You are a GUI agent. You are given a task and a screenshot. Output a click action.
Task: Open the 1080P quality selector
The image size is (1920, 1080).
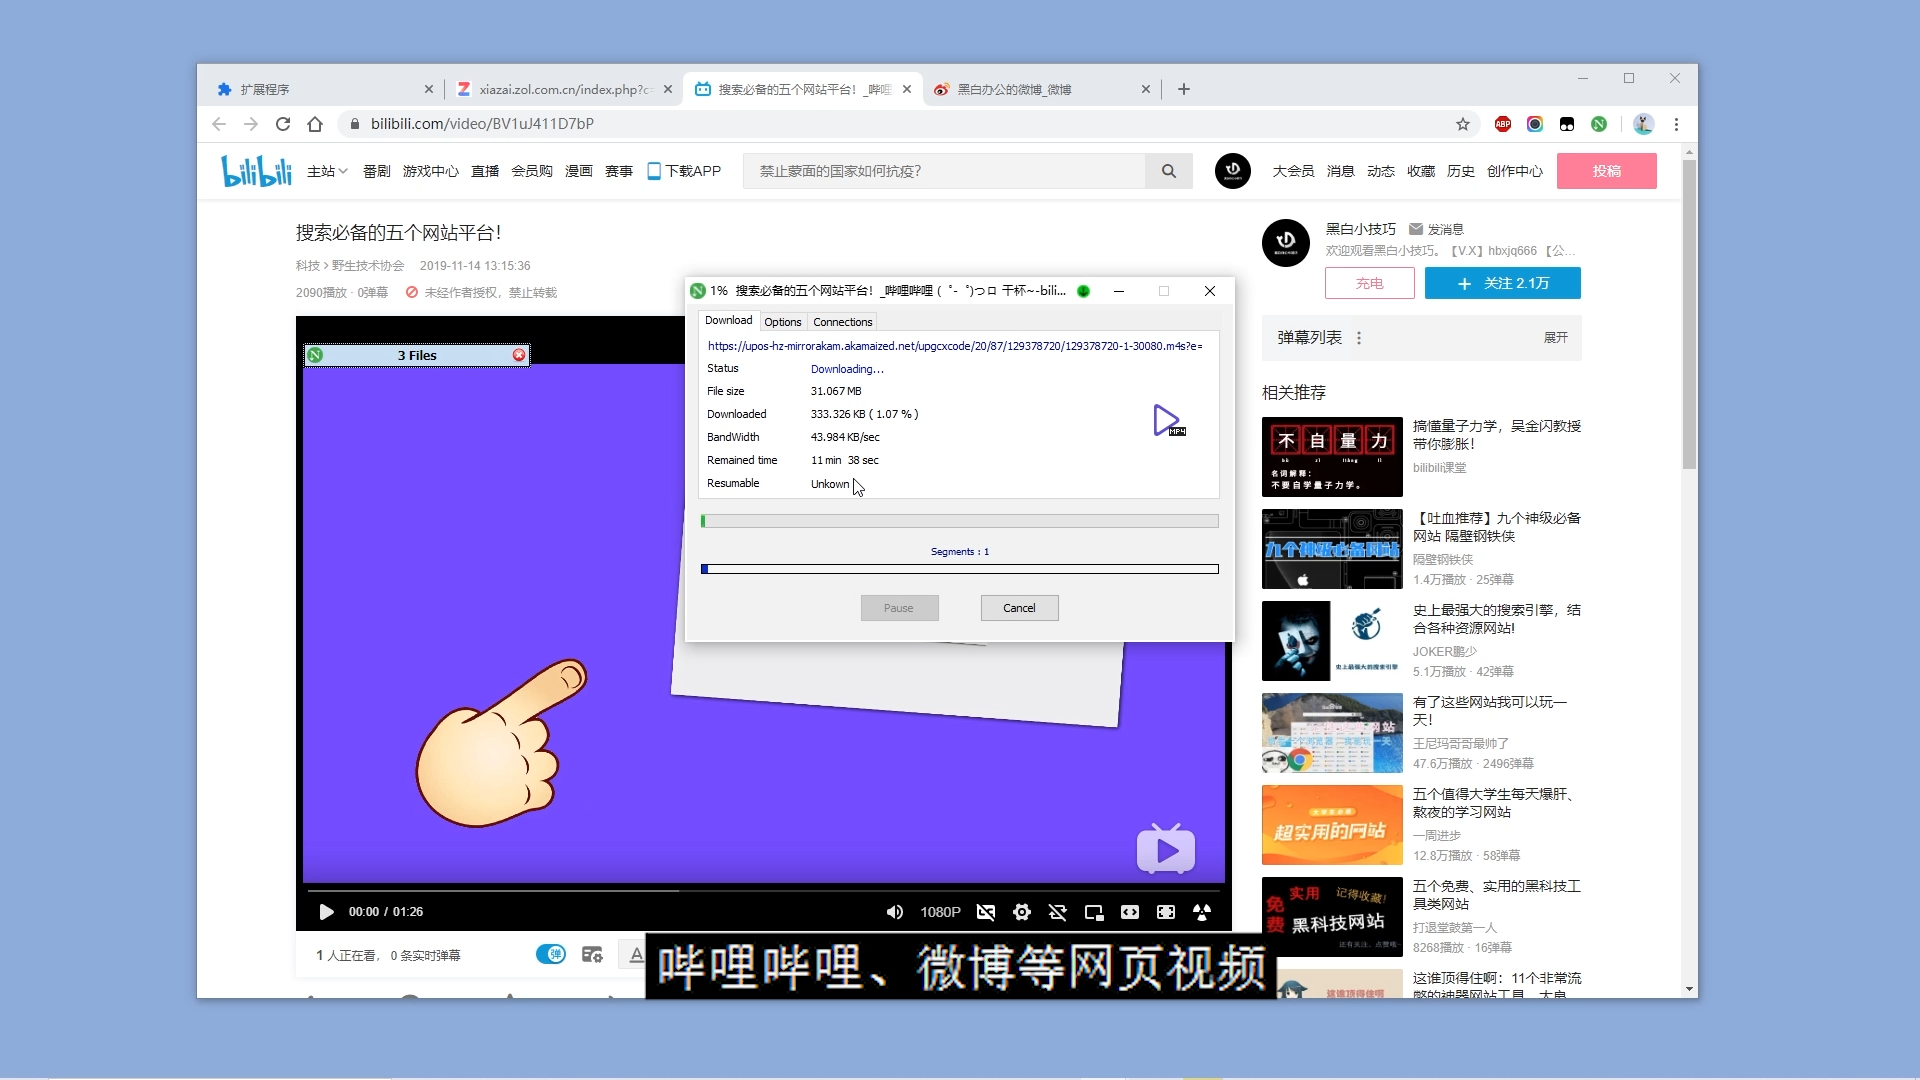point(940,912)
